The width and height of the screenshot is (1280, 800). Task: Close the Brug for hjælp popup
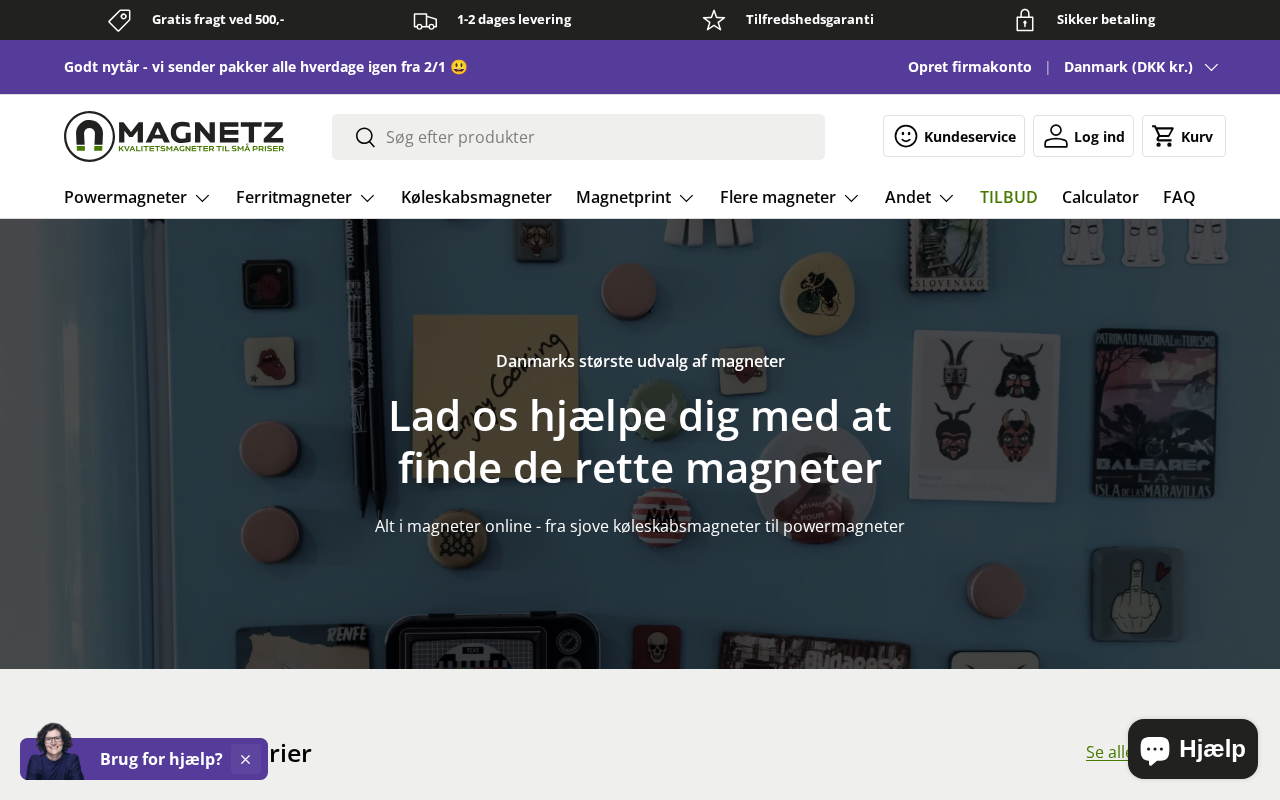(245, 759)
